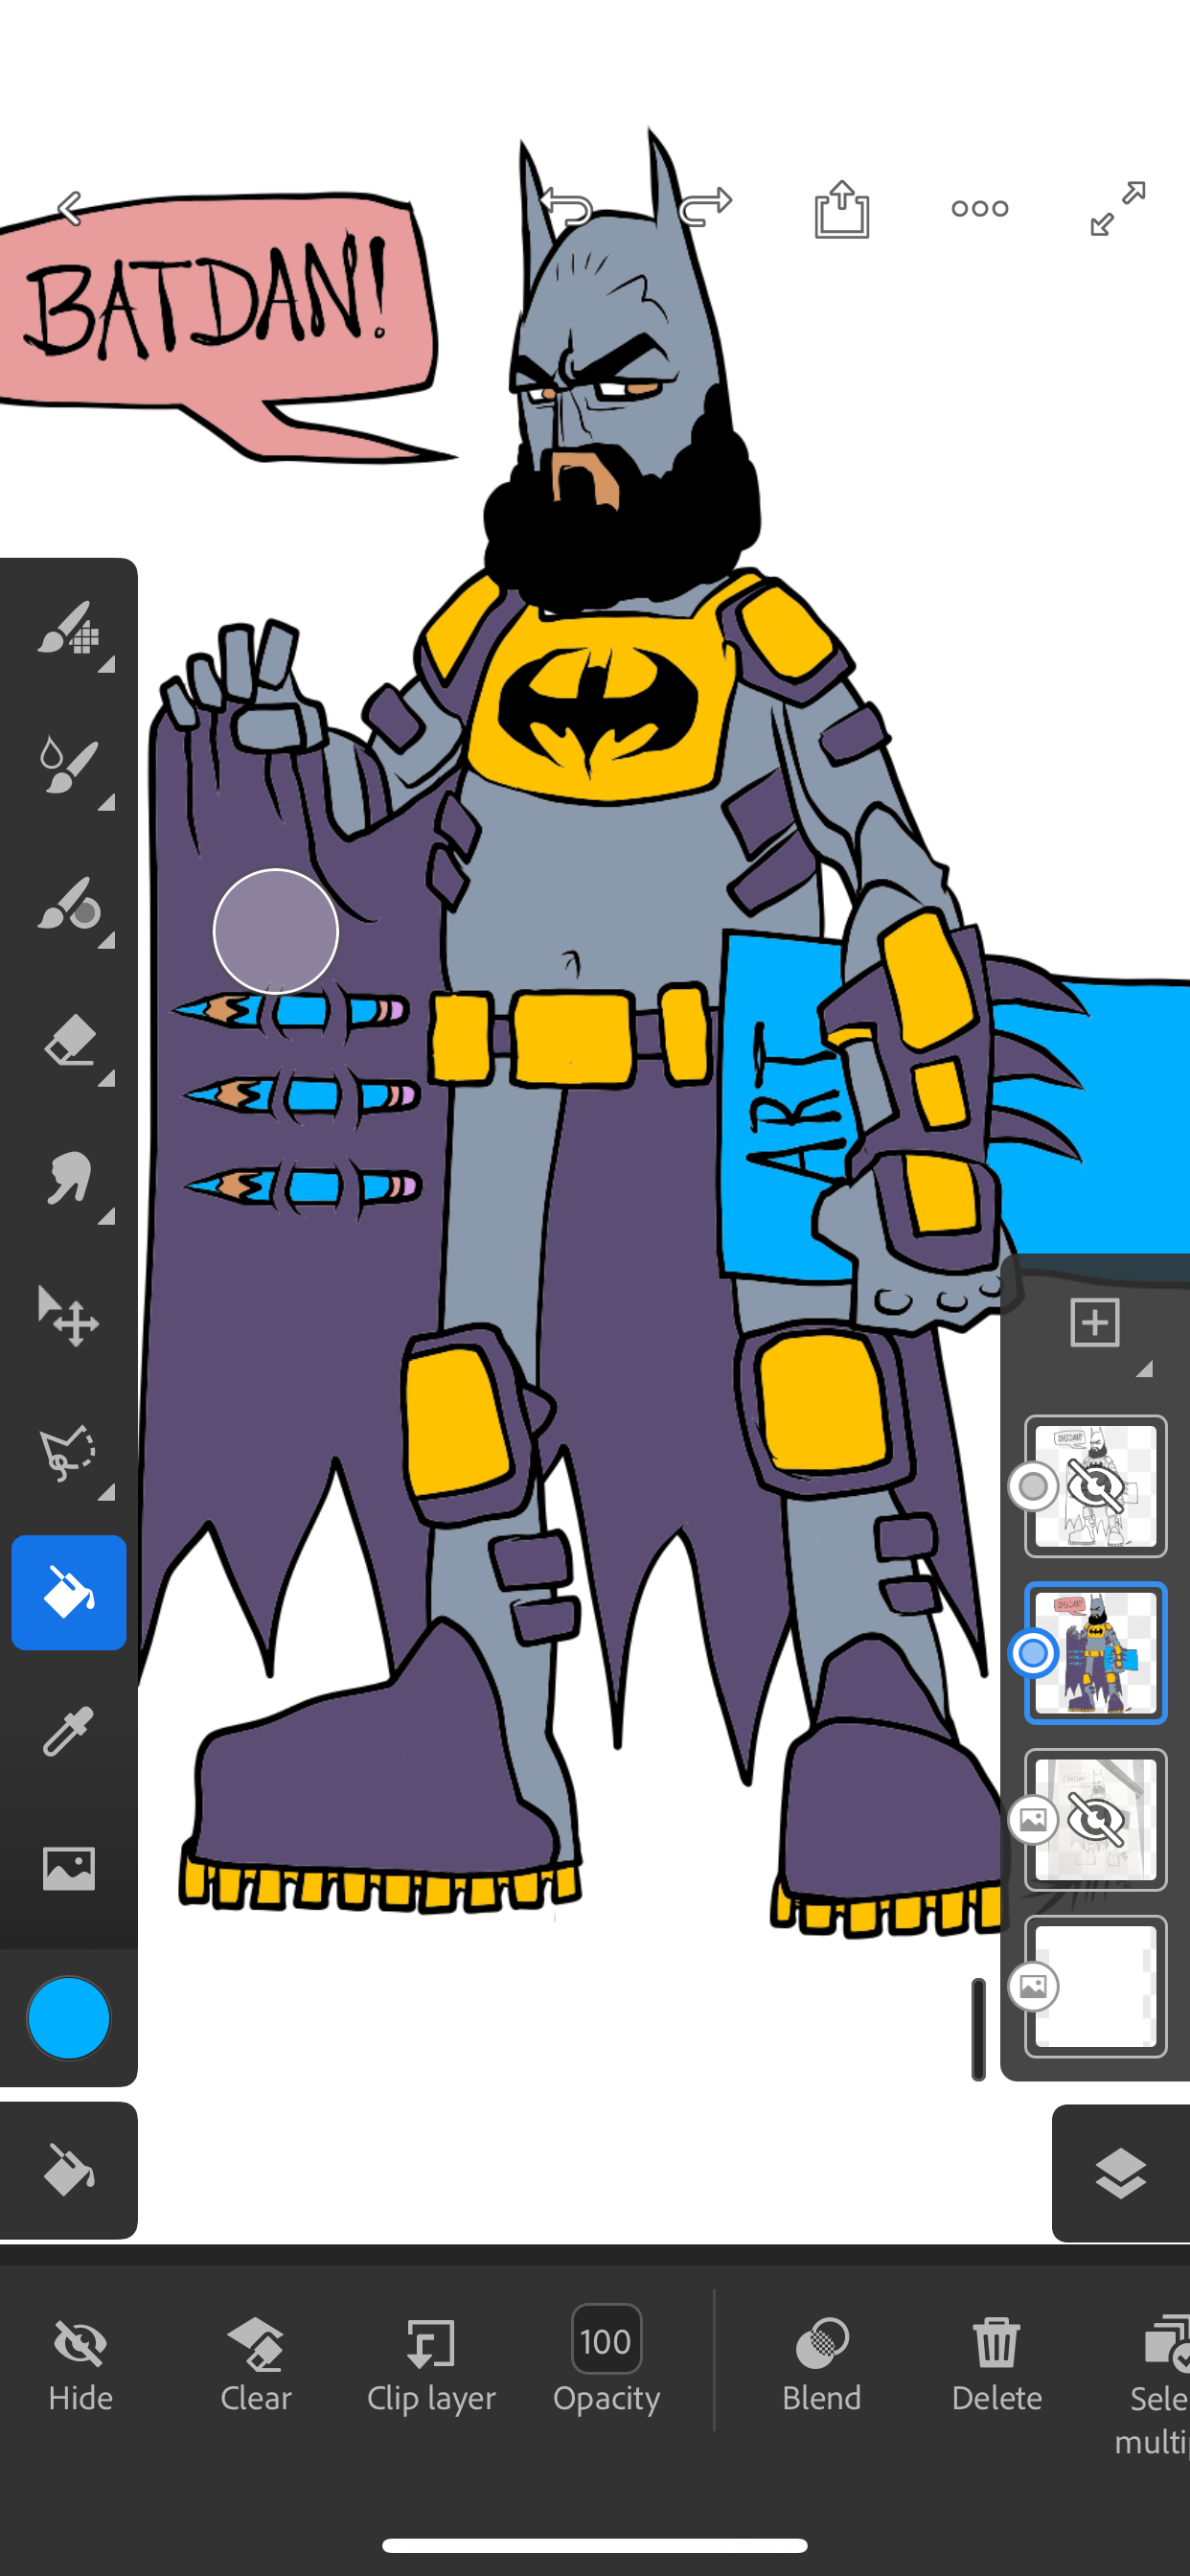Open the share and export menu
The image size is (1190, 2576).
pyautogui.click(x=842, y=209)
